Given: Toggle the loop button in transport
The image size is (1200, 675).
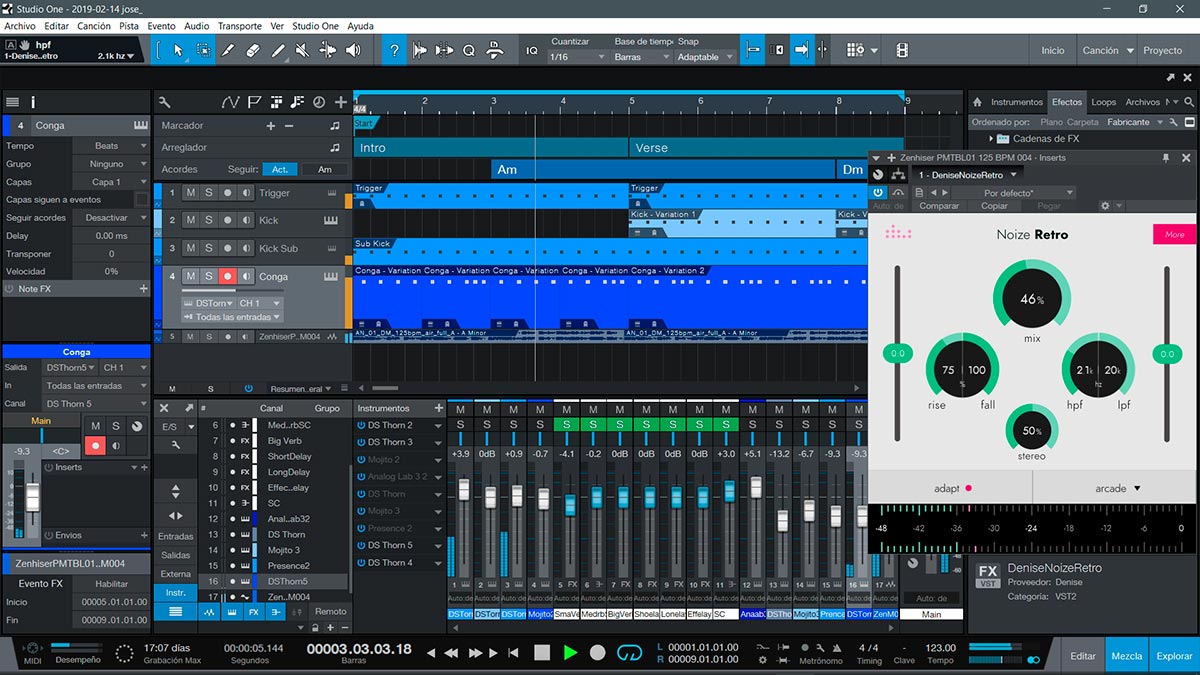Looking at the screenshot, I should [x=629, y=653].
